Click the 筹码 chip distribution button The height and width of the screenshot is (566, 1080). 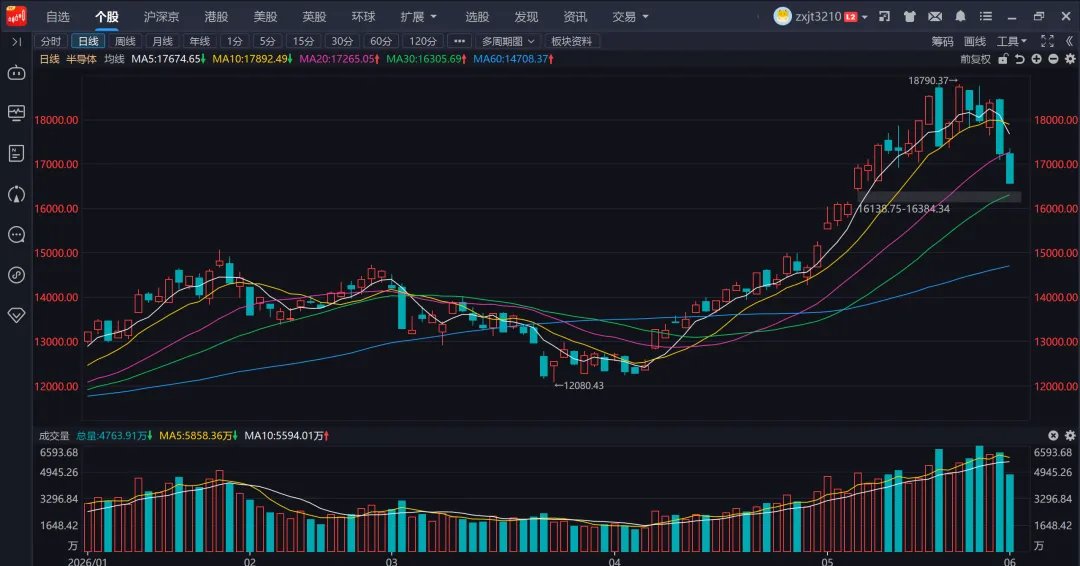pyautogui.click(x=942, y=41)
